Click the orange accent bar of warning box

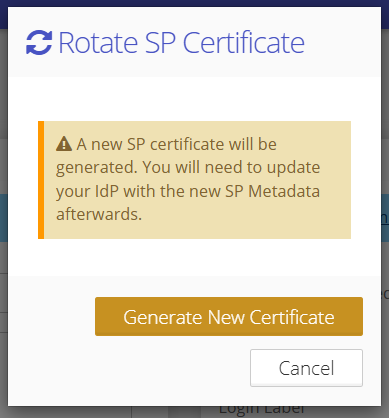[x=41, y=180]
